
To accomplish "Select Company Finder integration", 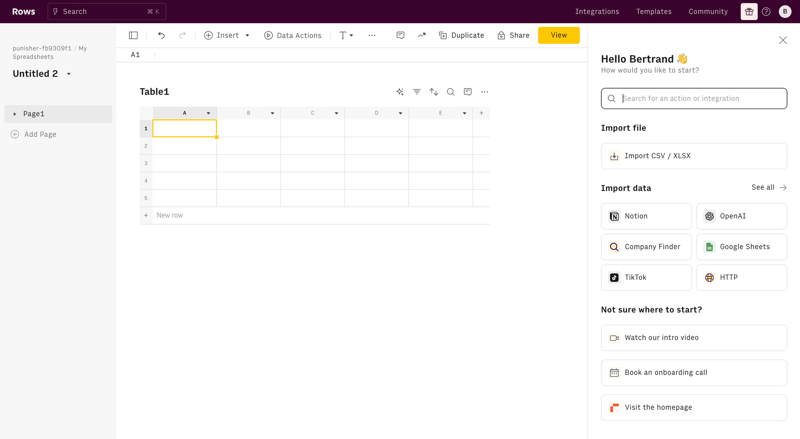I will coord(646,247).
